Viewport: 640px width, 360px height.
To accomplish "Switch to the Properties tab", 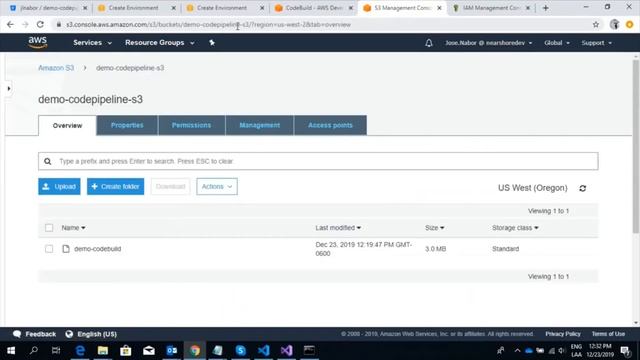I will 127,125.
